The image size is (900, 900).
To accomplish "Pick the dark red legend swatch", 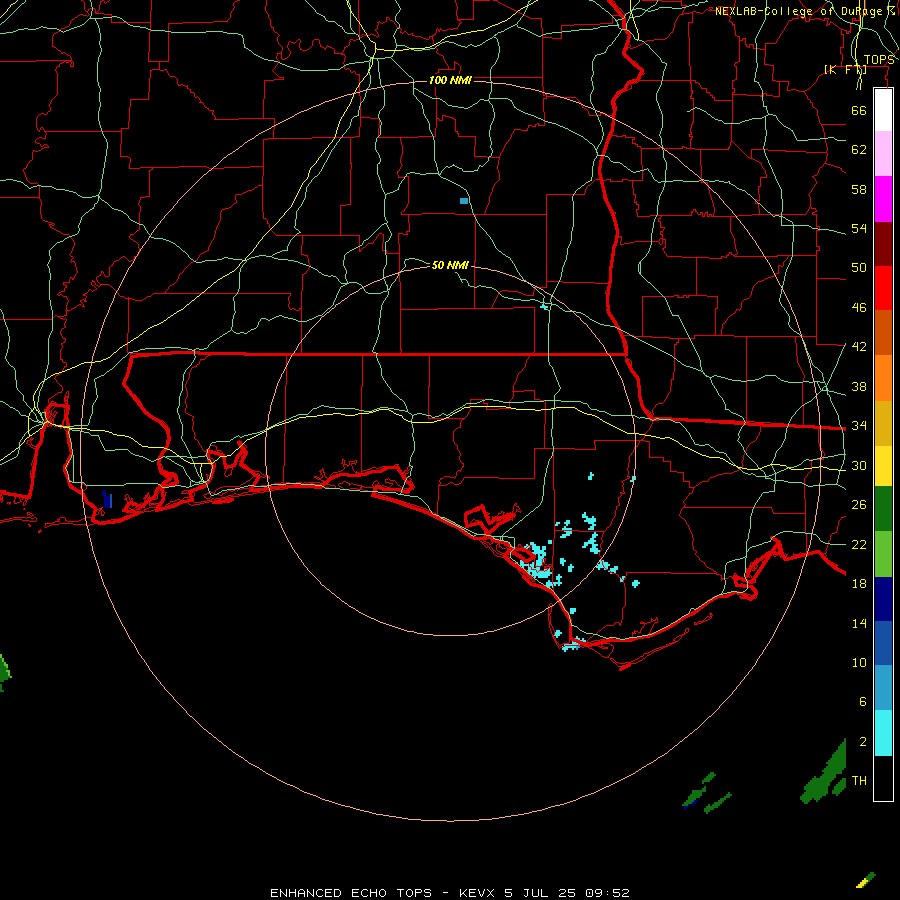I will pyautogui.click(x=883, y=244).
